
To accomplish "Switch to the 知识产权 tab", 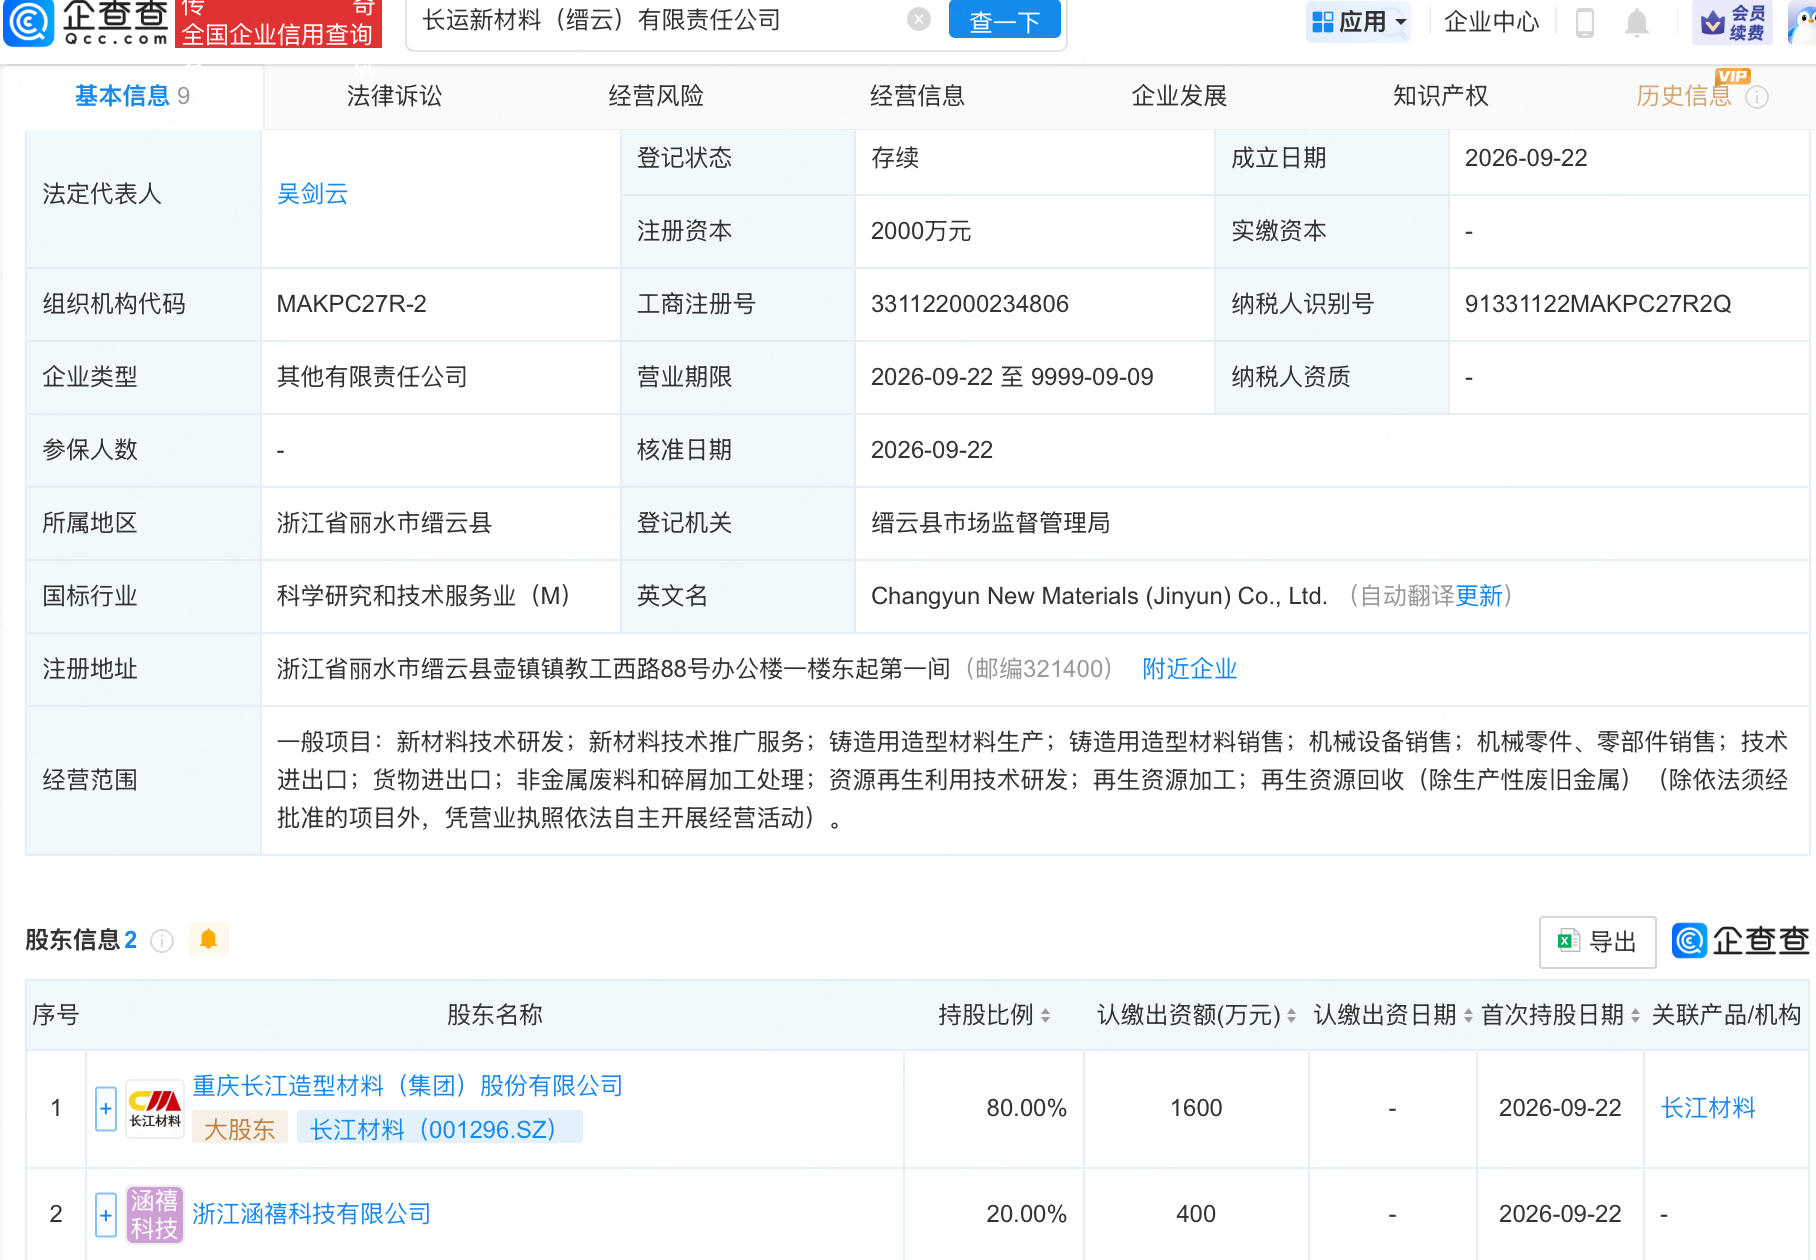I will tap(1440, 96).
